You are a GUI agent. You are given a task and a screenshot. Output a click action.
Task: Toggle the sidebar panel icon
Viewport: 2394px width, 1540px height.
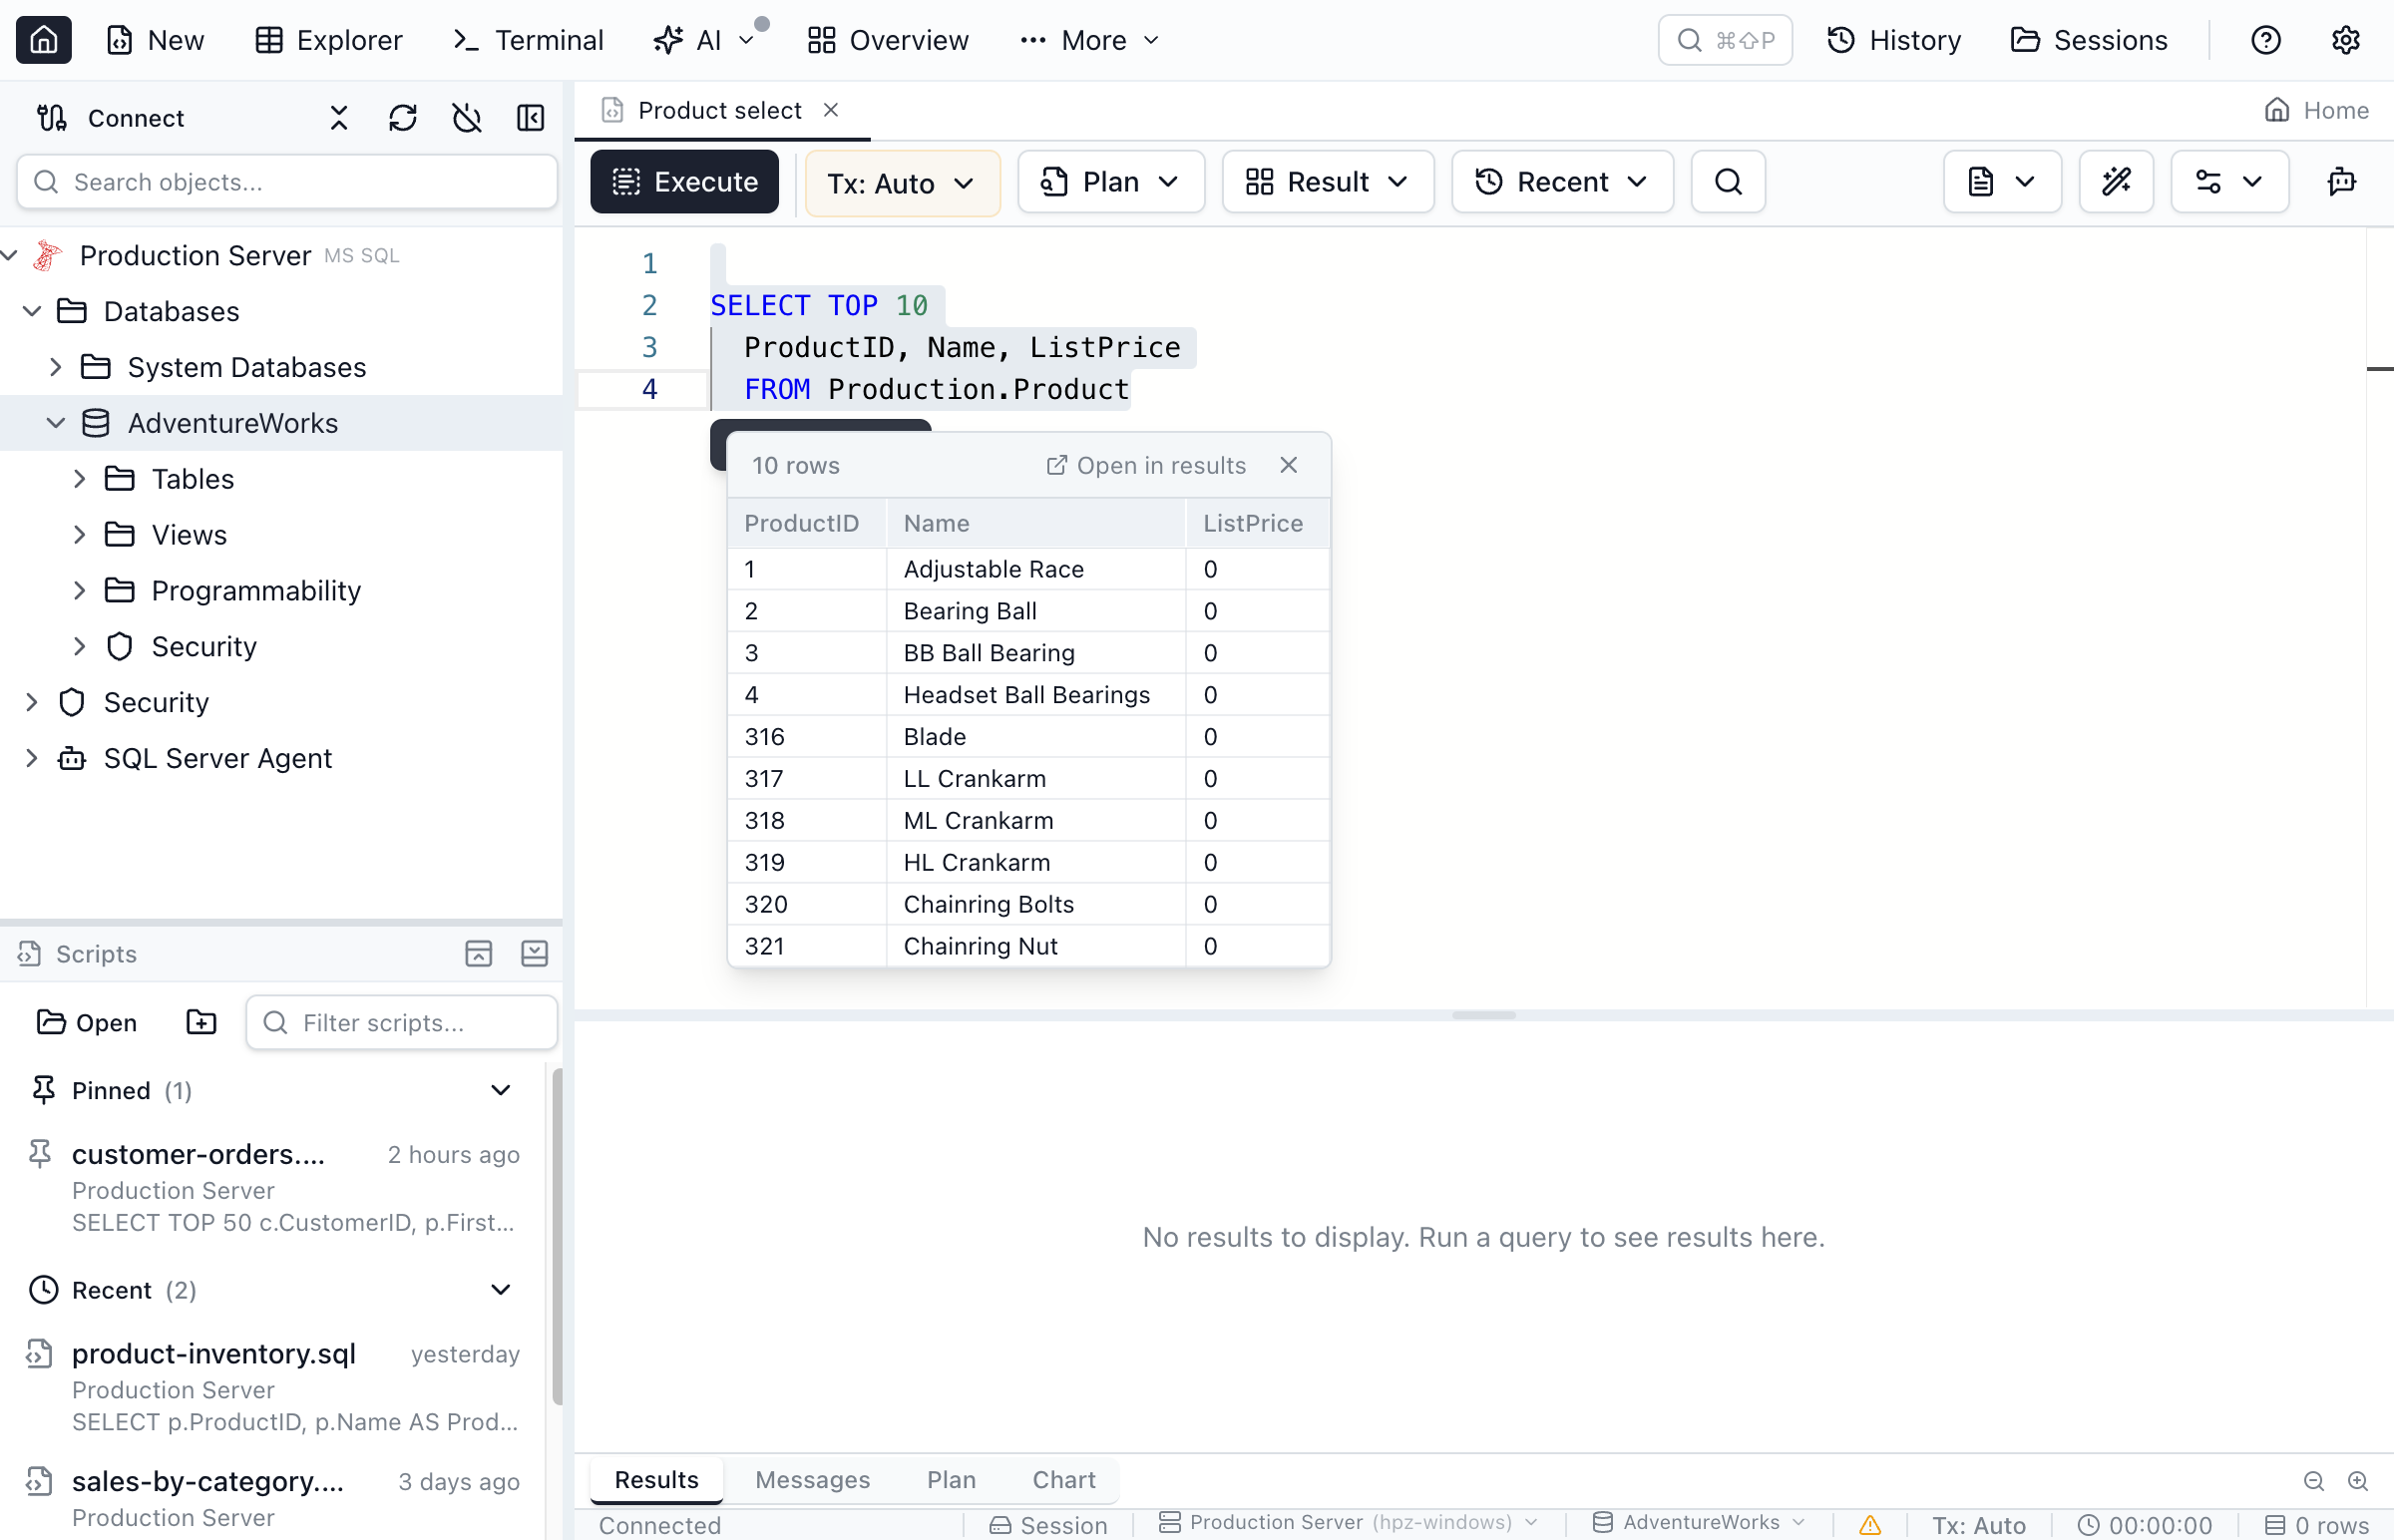531,118
